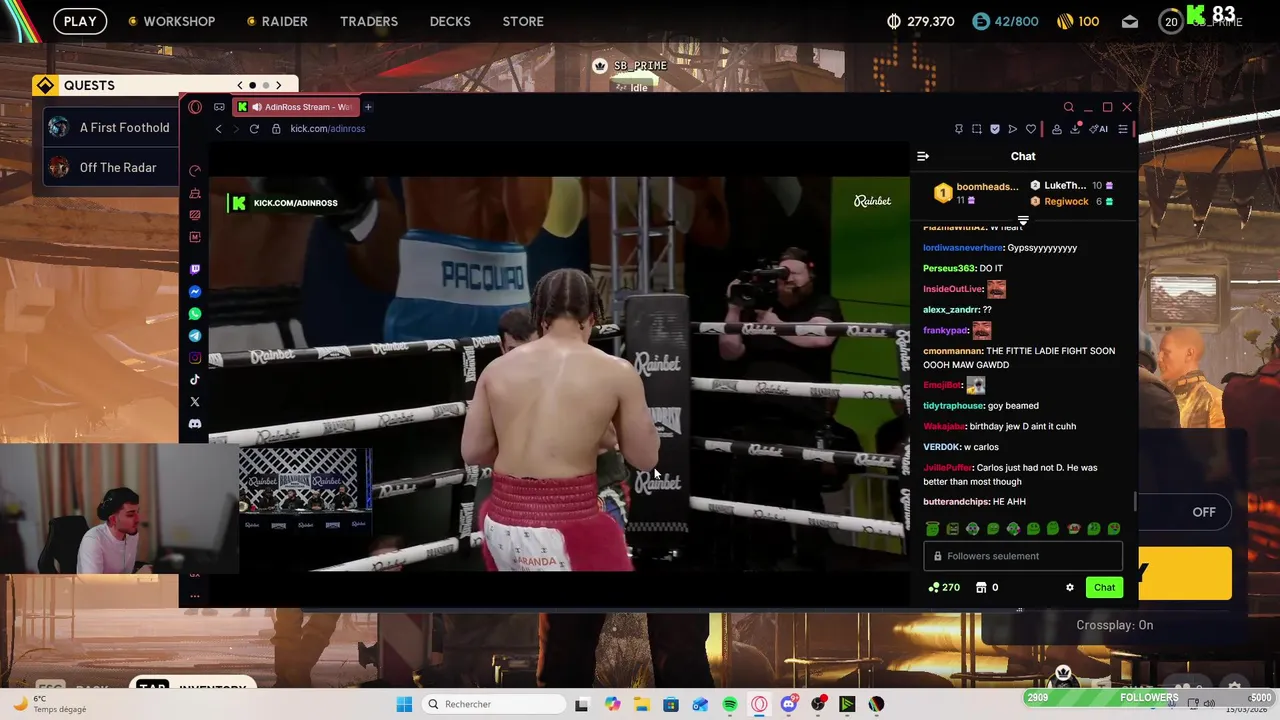The image size is (1280, 720).
Task: Open Discord in the Opera sidebar
Action: 195,424
